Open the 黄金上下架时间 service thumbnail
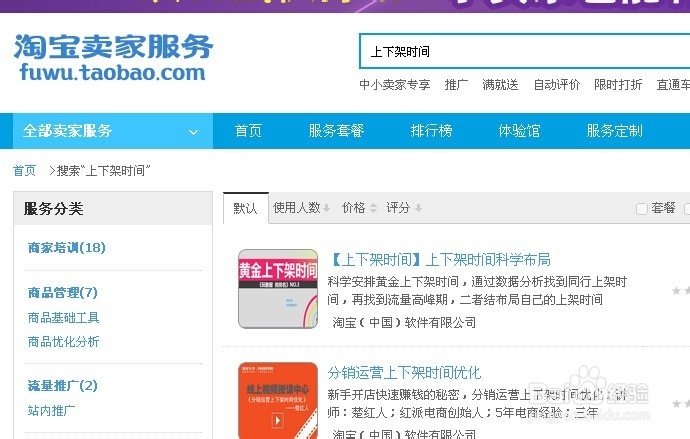 [x=278, y=289]
